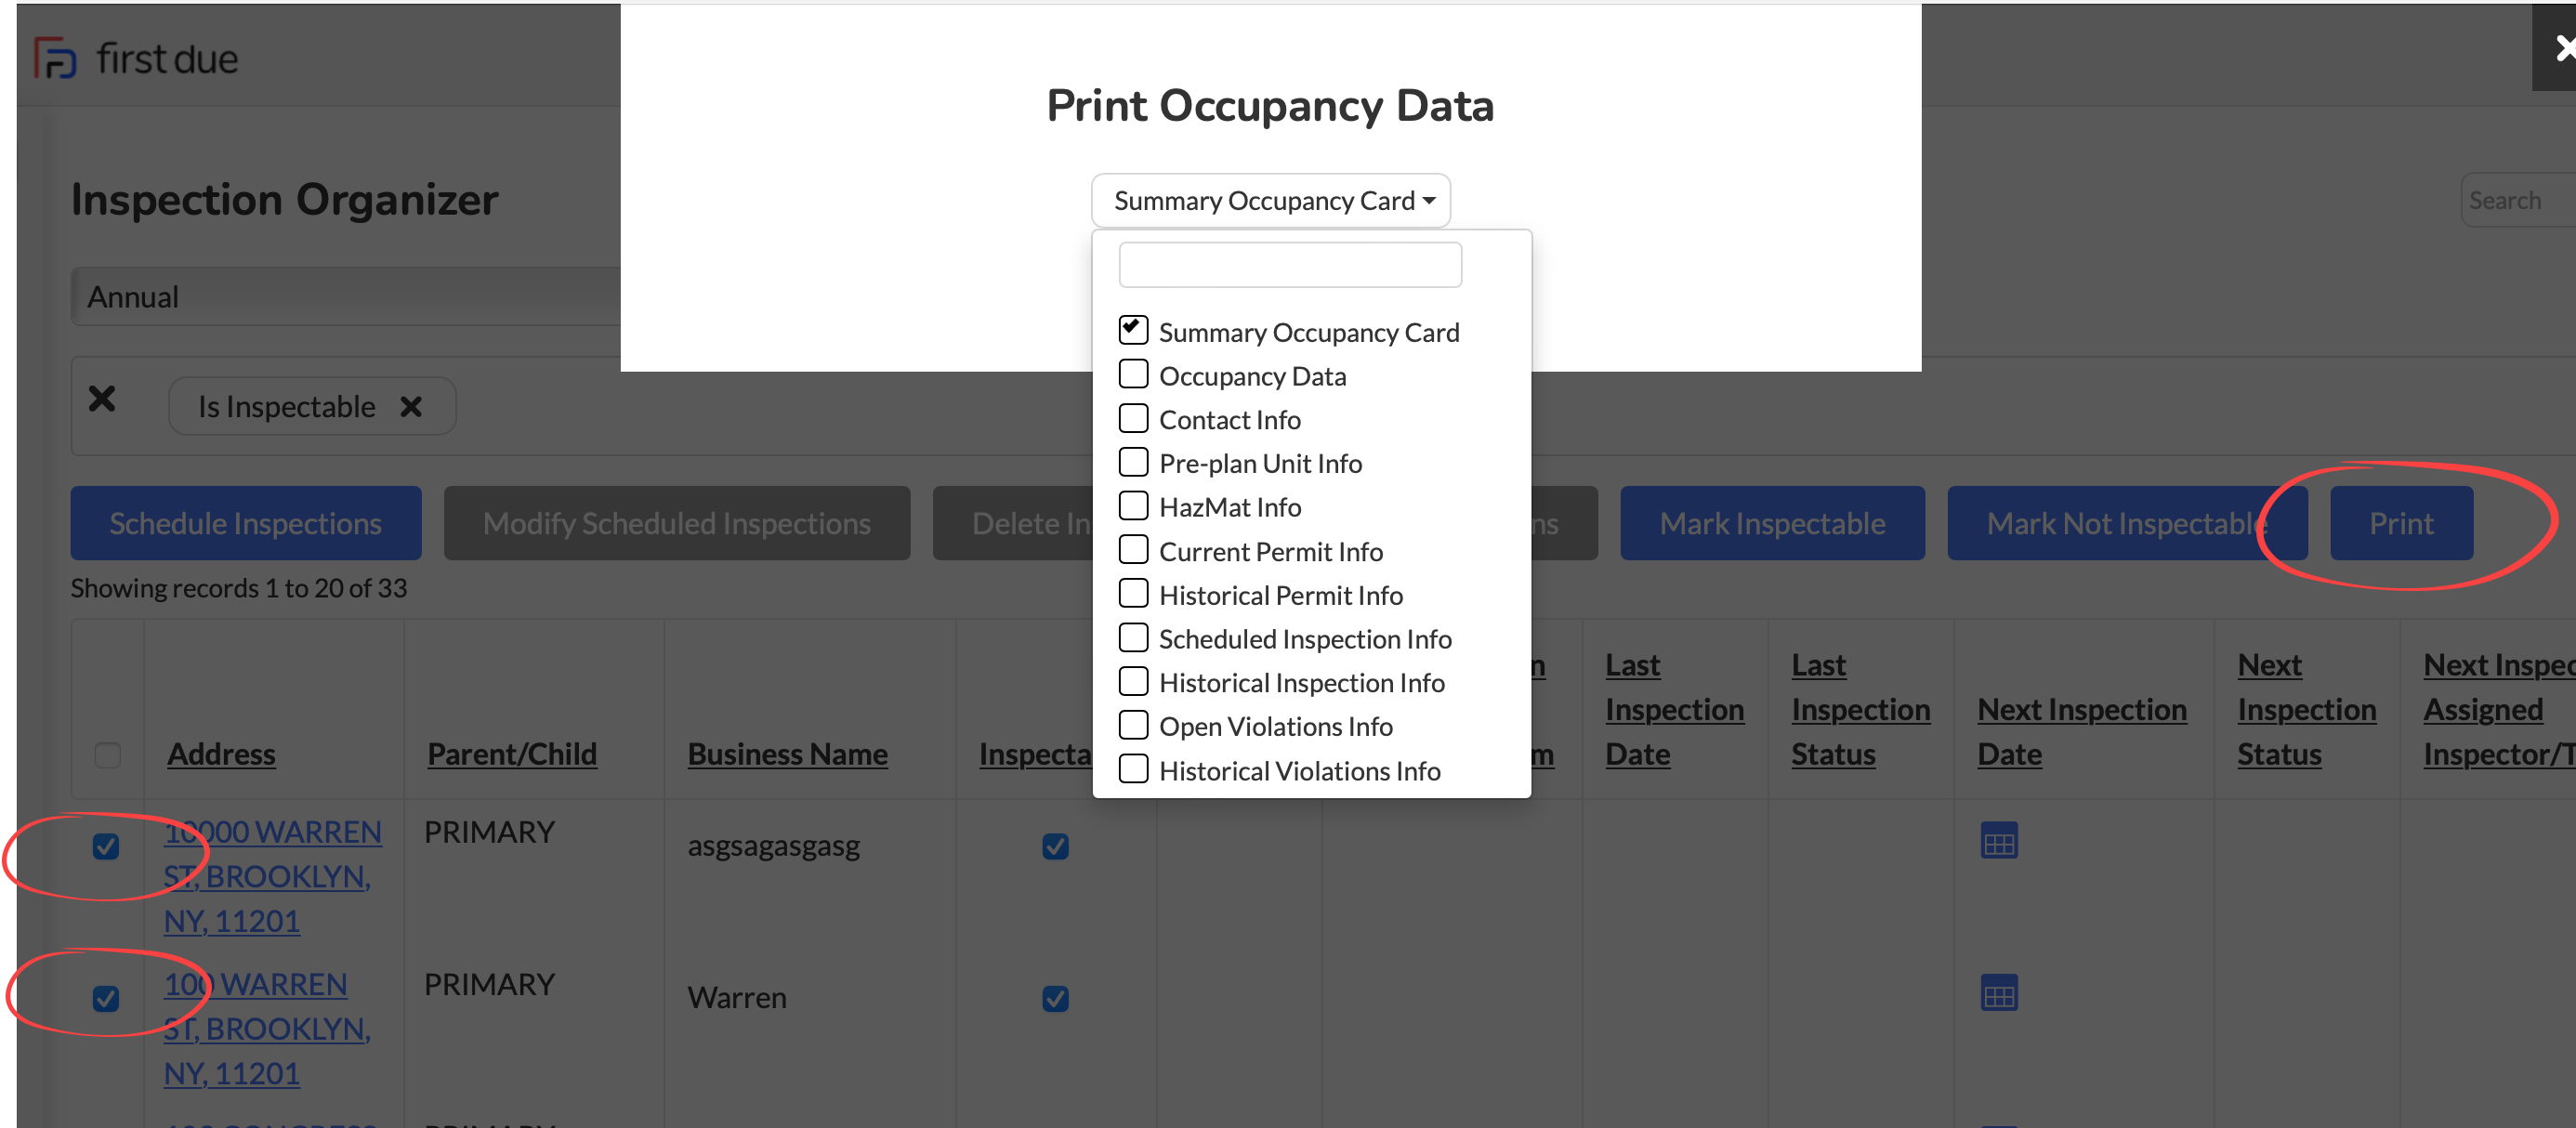Click business name asgsagasgasg cell

coord(773,847)
